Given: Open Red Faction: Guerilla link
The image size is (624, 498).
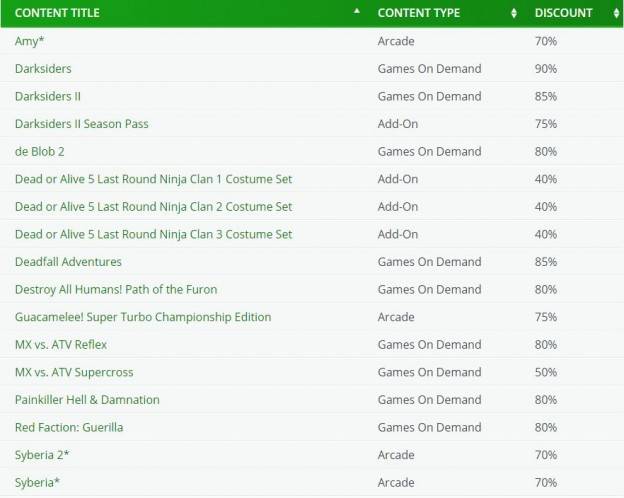Looking at the screenshot, I should (x=69, y=428).
